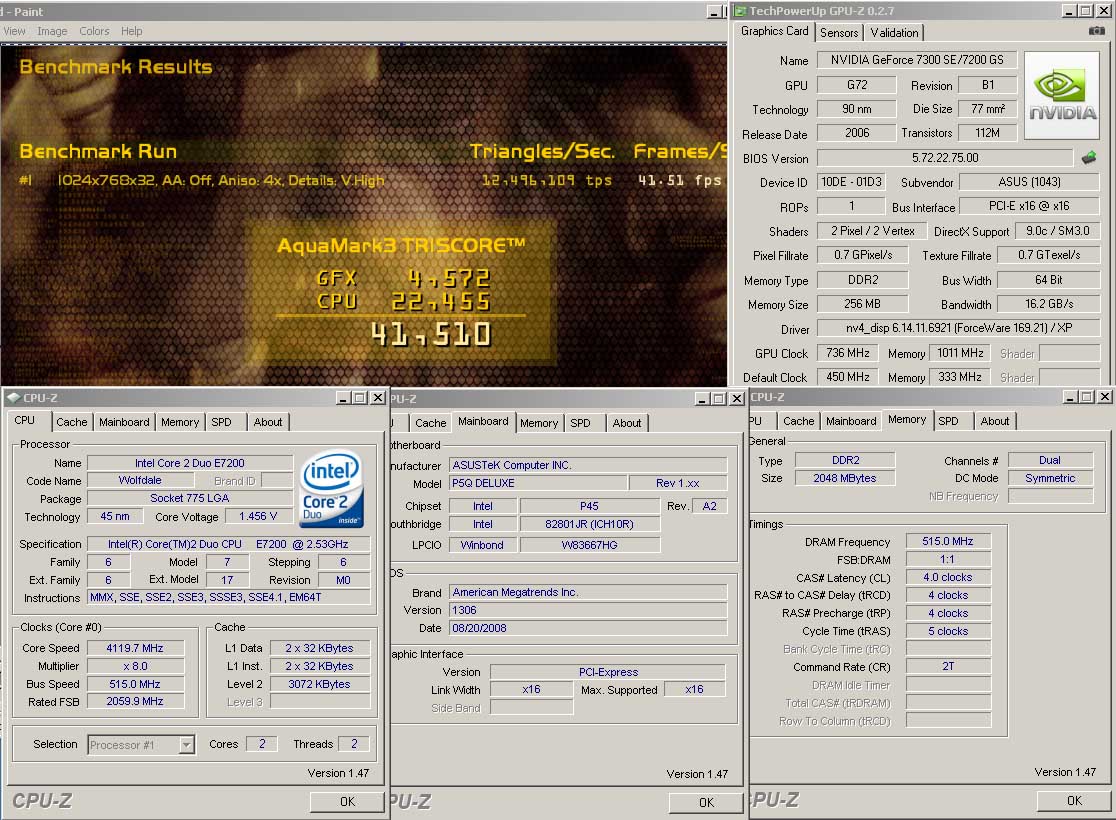1116x820 pixels.
Task: Select the CPU tab in left CPU-Z window
Action: click(25, 420)
